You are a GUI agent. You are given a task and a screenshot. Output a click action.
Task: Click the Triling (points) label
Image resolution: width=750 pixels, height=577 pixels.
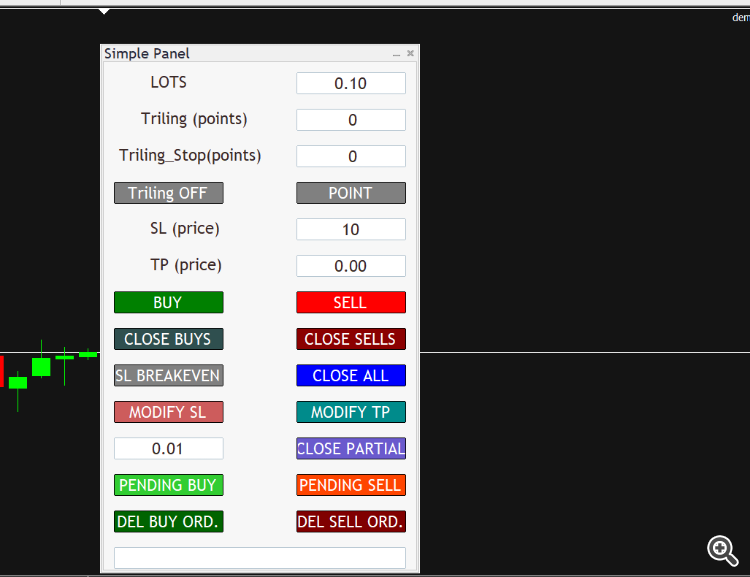pyautogui.click(x=194, y=119)
